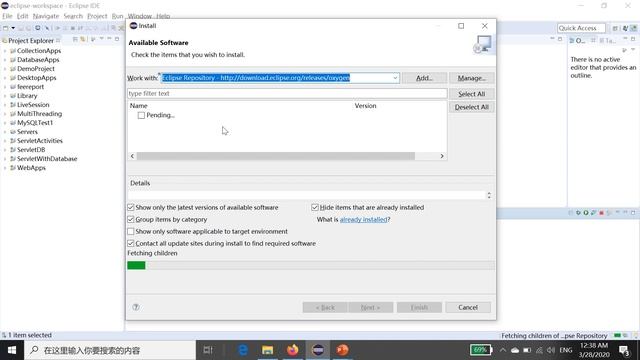Maximize the Project Explorer view
The width and height of the screenshot is (640, 360).
coord(117,39)
